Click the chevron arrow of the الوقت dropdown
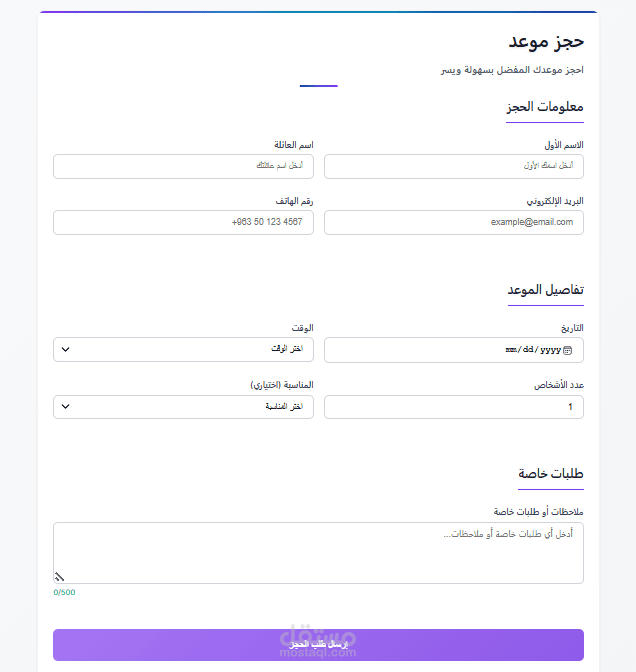Viewport: 636px width, 672px height. (66, 349)
